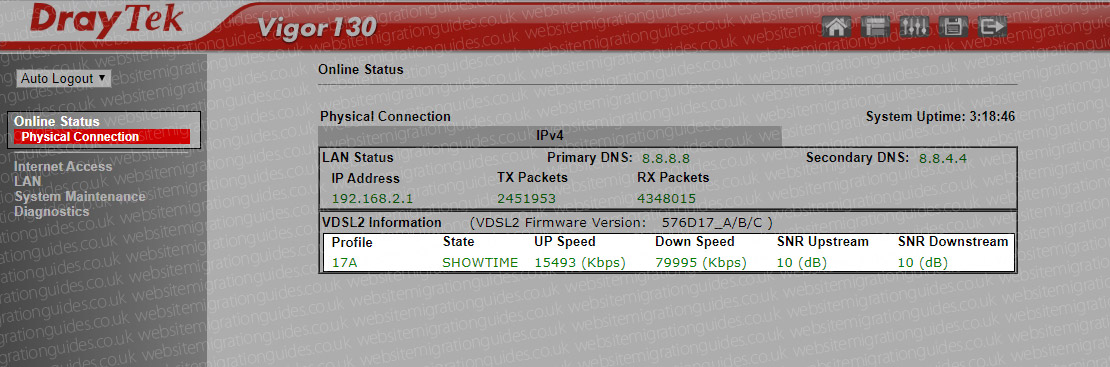Open the Quick Start Wizard icon
The image size is (1110, 367).
pyautogui.click(x=876, y=26)
